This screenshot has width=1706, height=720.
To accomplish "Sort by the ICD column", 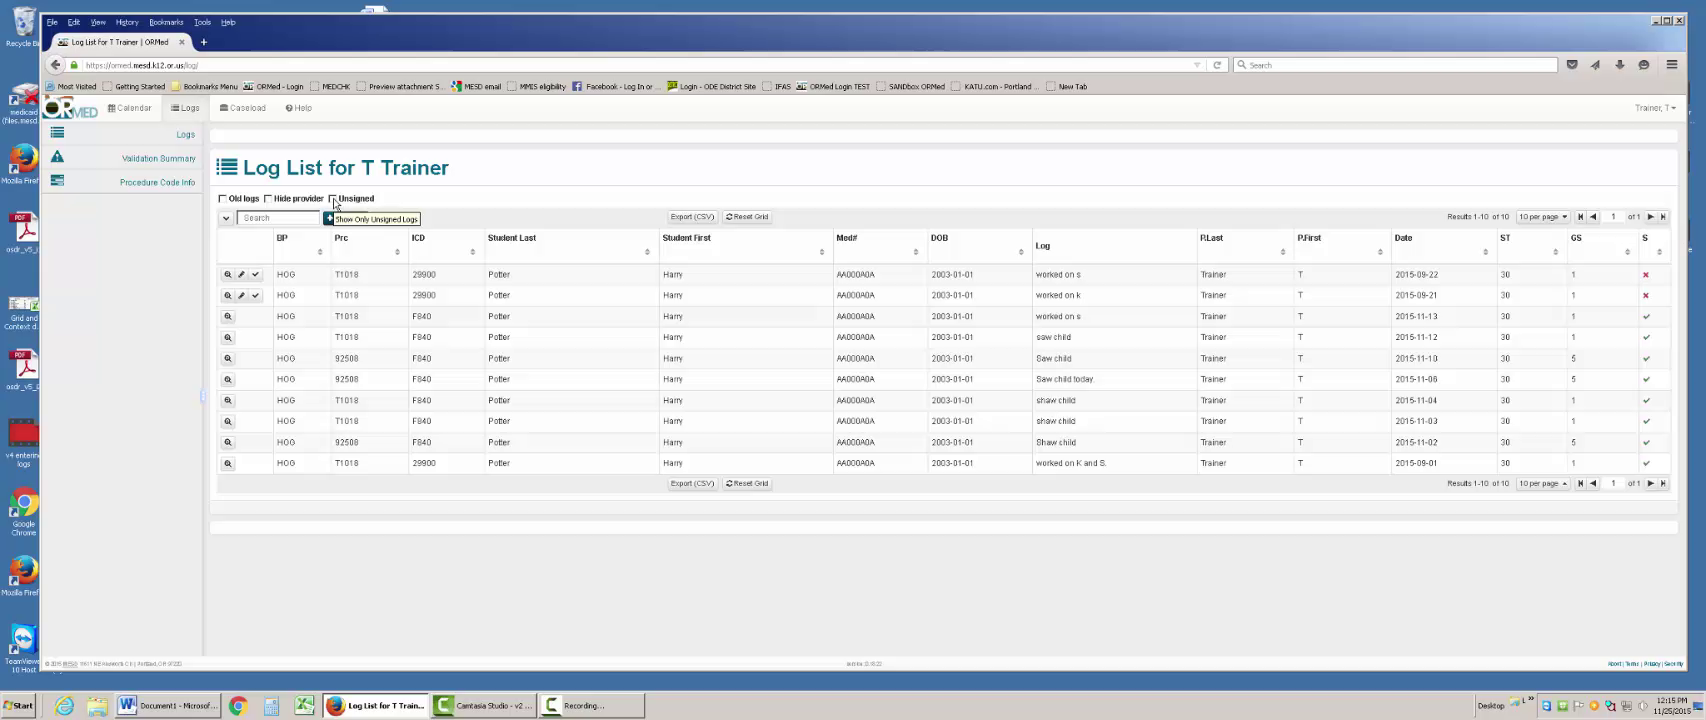I will pyautogui.click(x=445, y=245).
